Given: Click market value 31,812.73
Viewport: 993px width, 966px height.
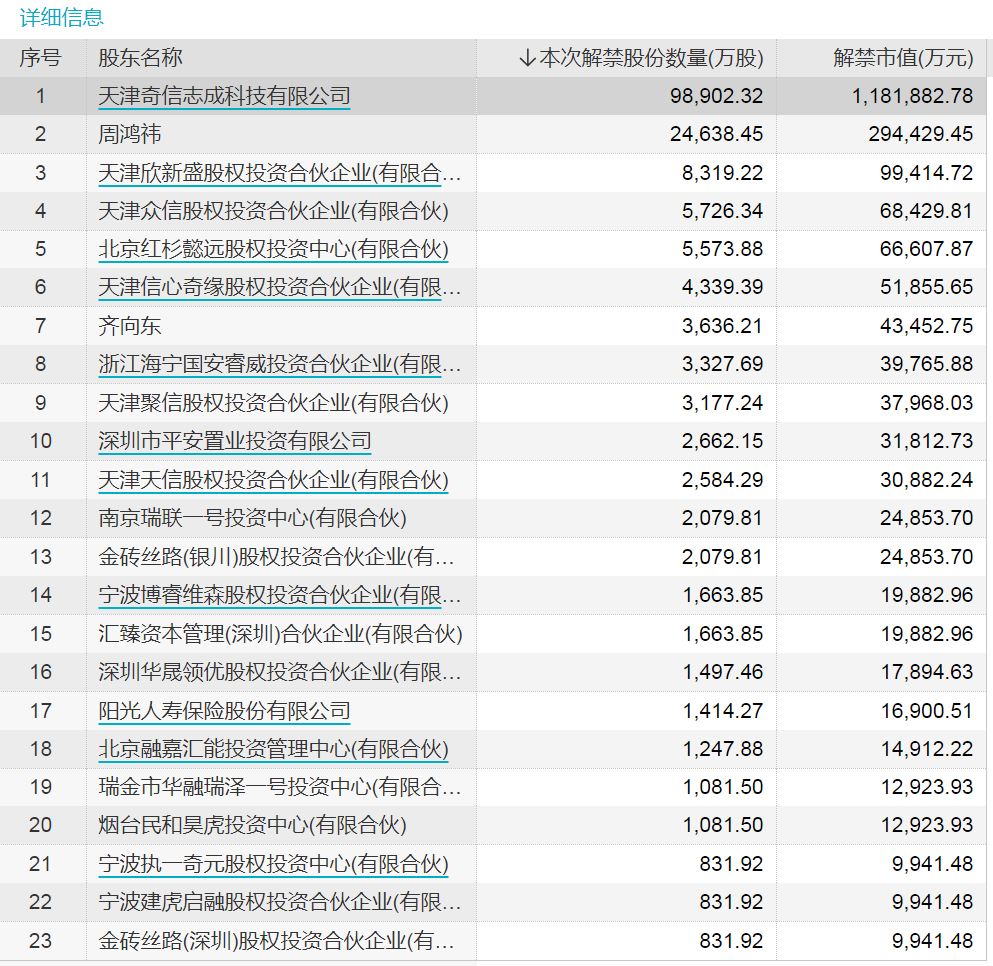Looking at the screenshot, I should click(x=927, y=441).
